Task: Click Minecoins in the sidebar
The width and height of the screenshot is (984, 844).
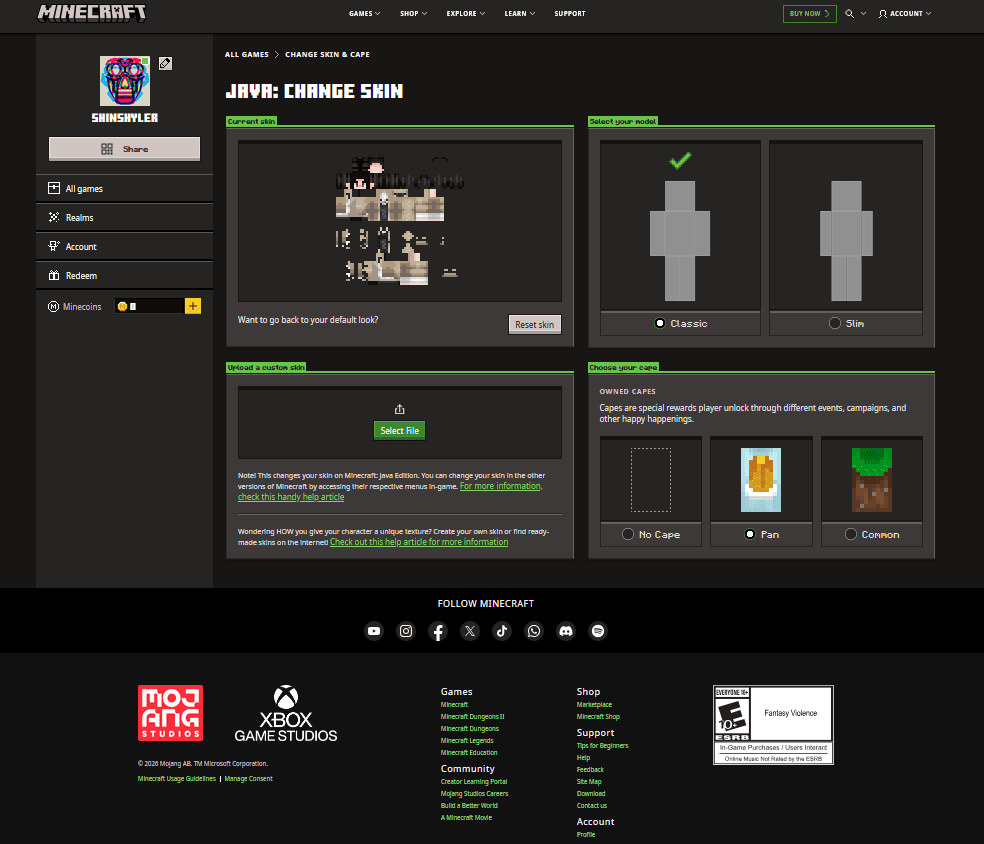Action: click(75, 307)
